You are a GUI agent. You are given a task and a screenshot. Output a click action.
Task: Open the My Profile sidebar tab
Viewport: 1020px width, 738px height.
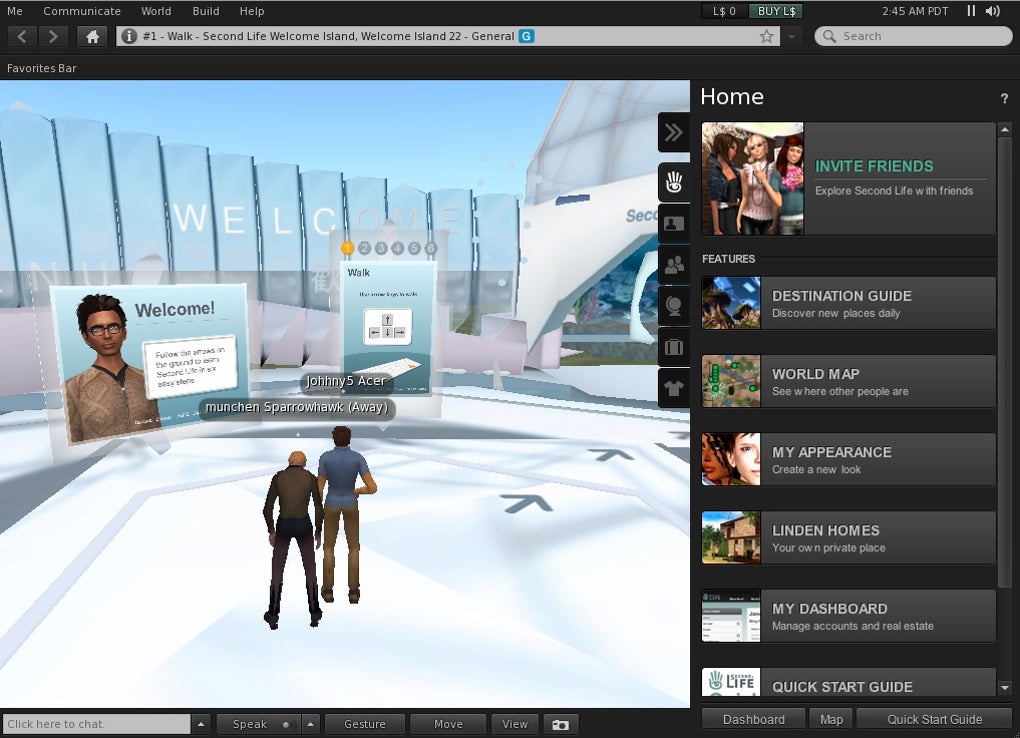tap(674, 224)
